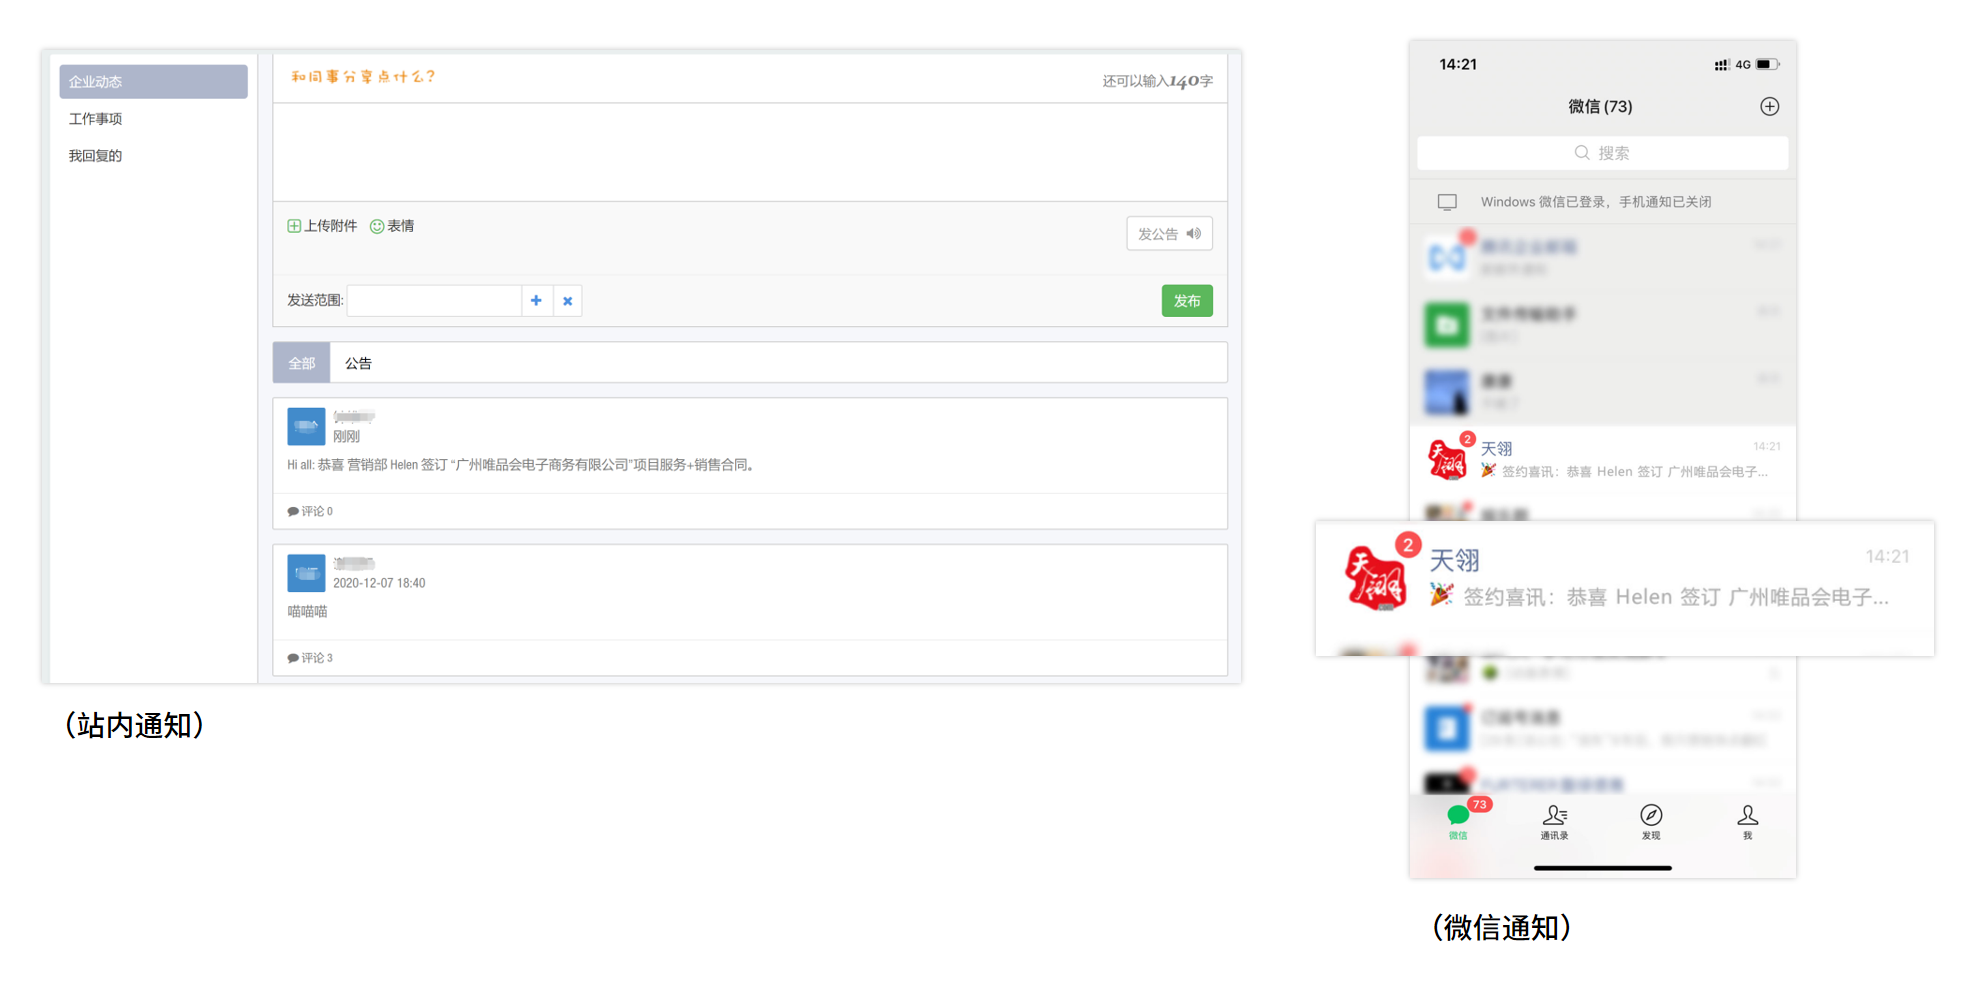Open 评论 0 under Helen contract post
The height and width of the screenshot is (981, 1967).
(x=310, y=511)
